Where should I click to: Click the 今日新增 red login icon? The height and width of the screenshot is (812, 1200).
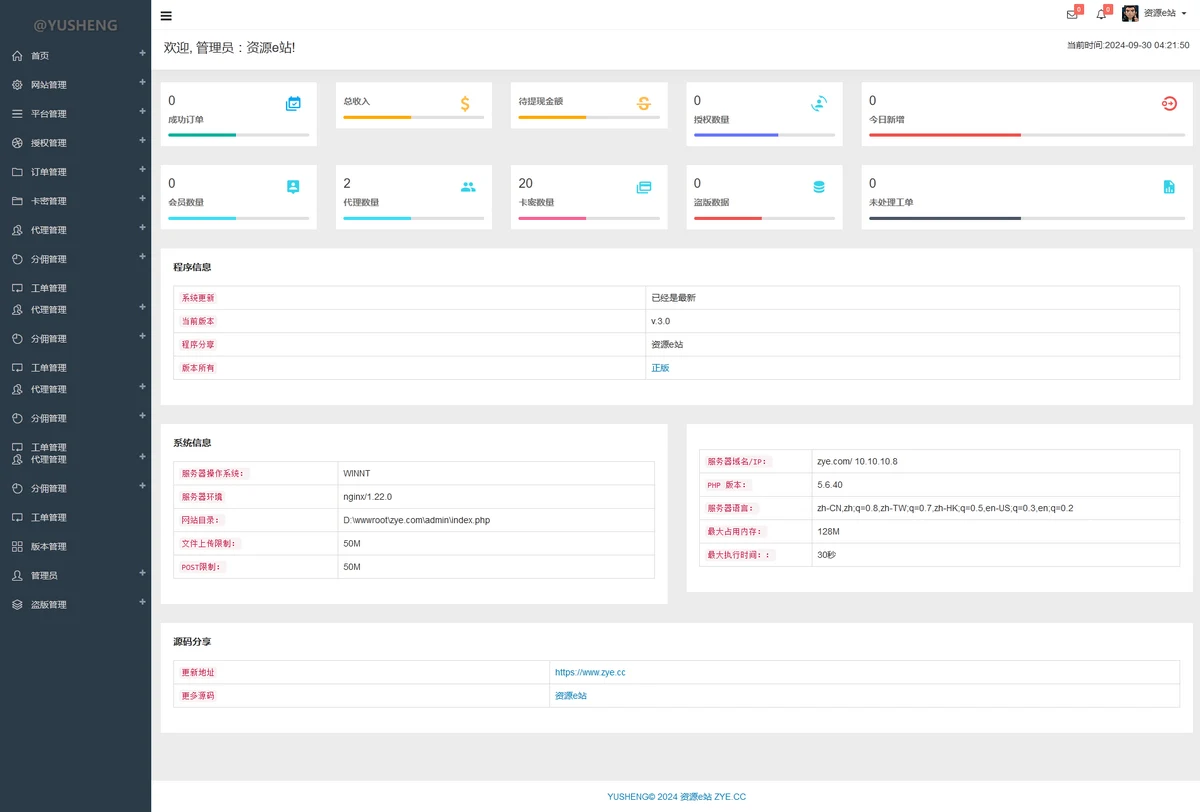point(1169,103)
